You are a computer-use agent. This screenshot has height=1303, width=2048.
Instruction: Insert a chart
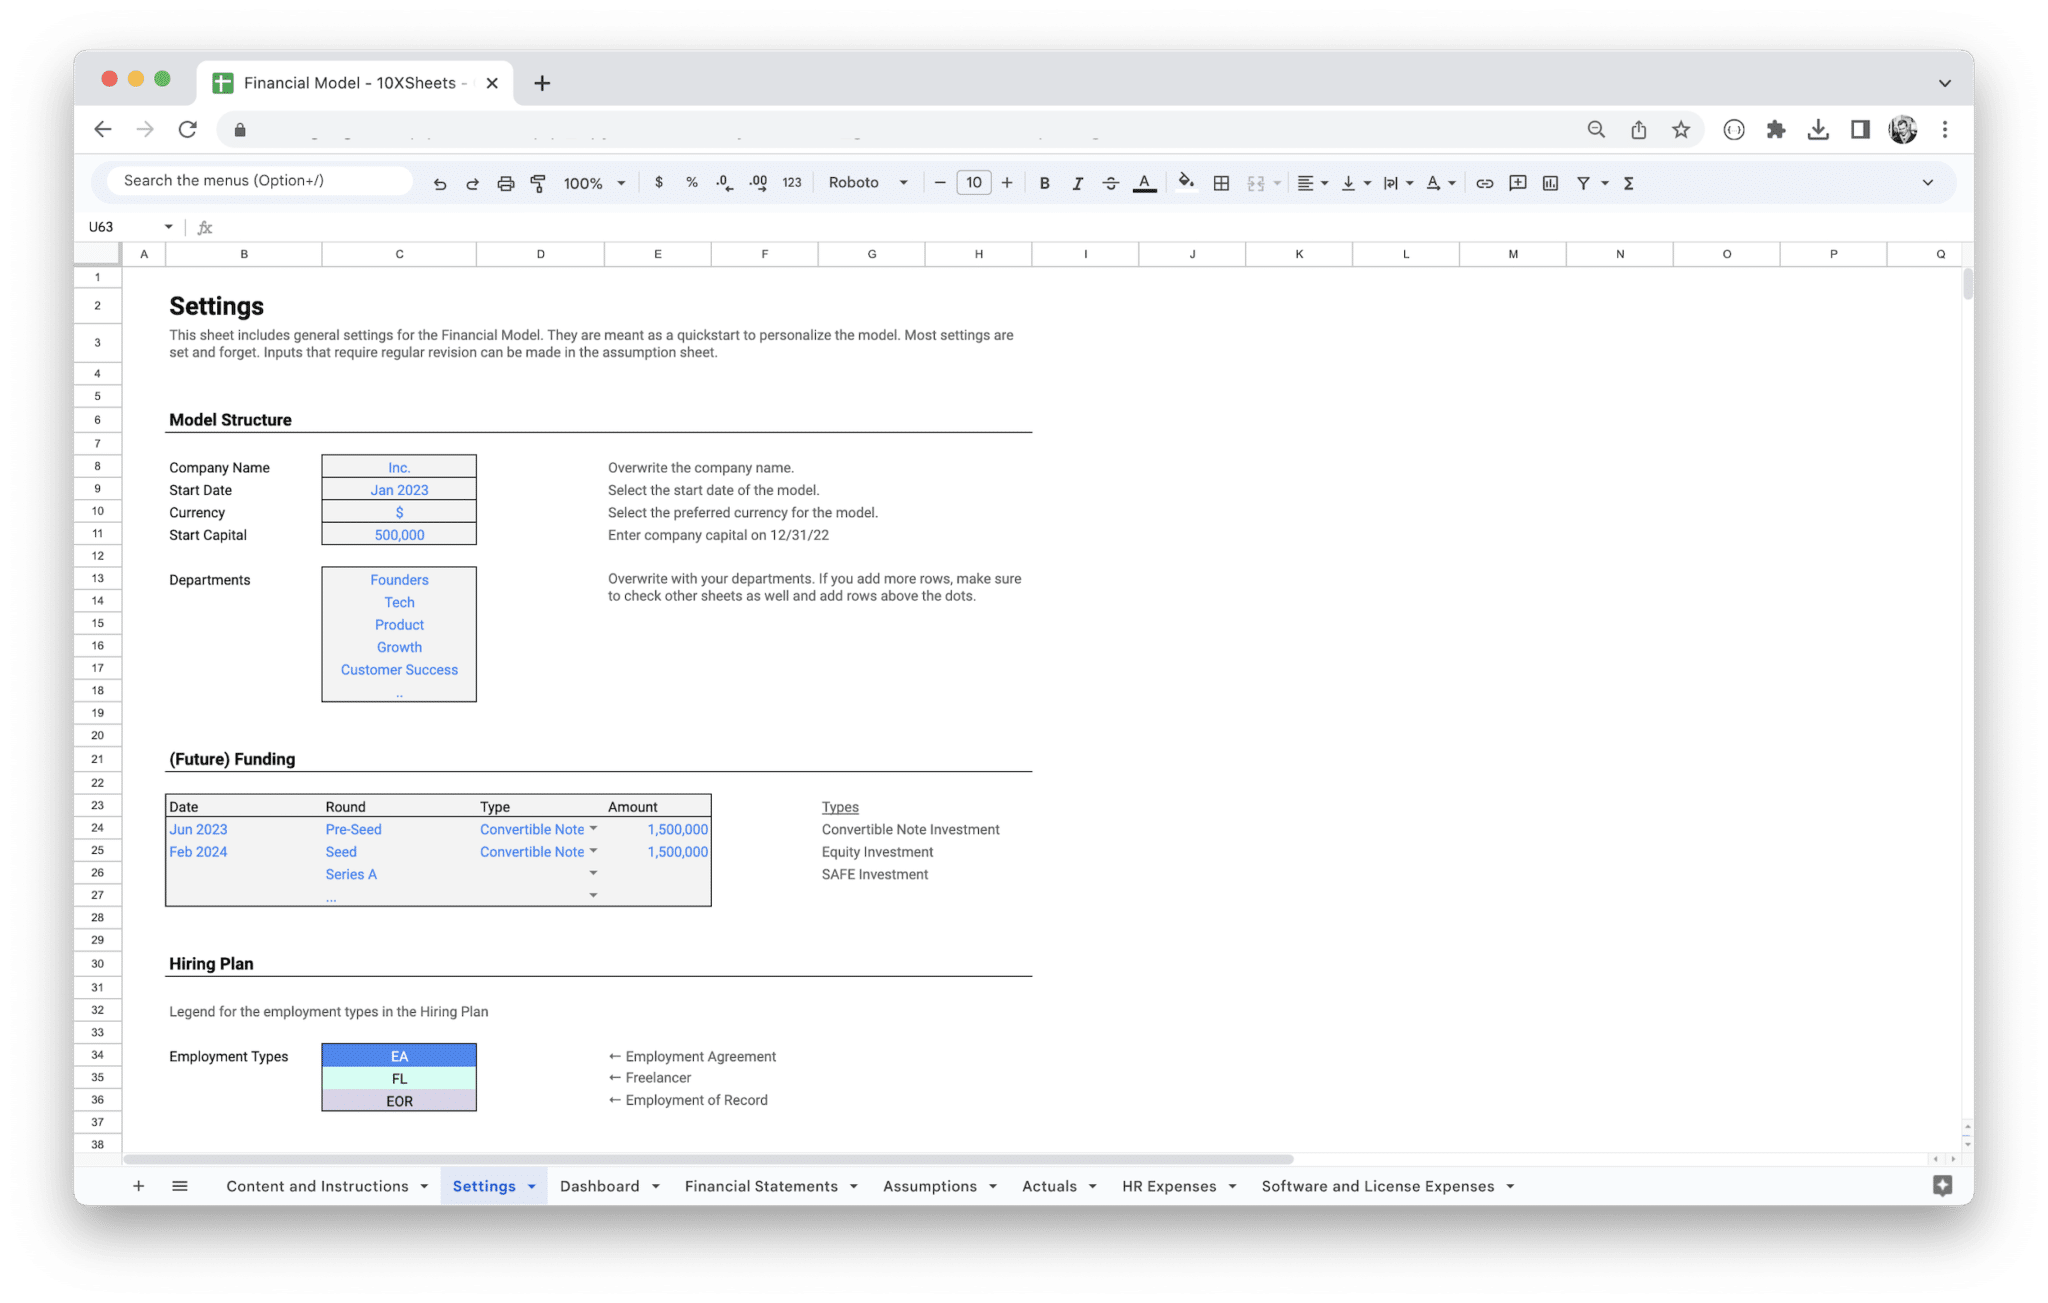(1551, 182)
